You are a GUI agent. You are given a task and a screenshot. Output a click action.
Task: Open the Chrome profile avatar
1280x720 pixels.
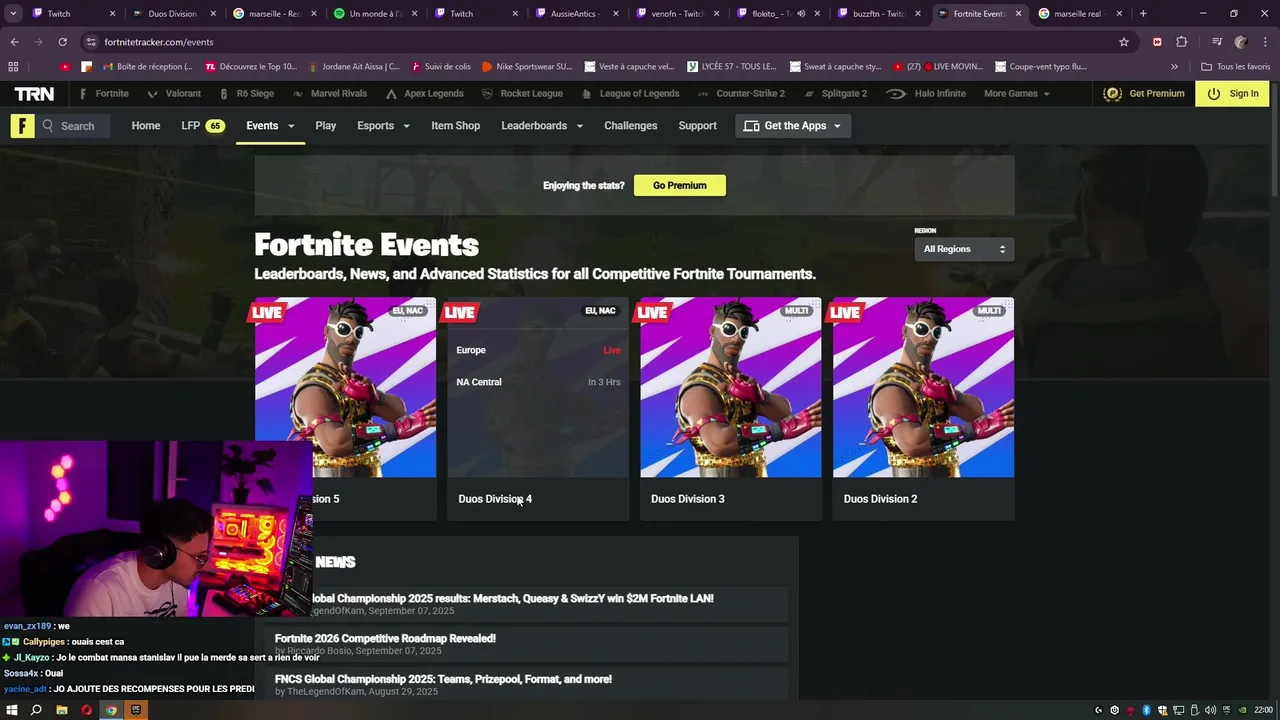coord(1241,42)
